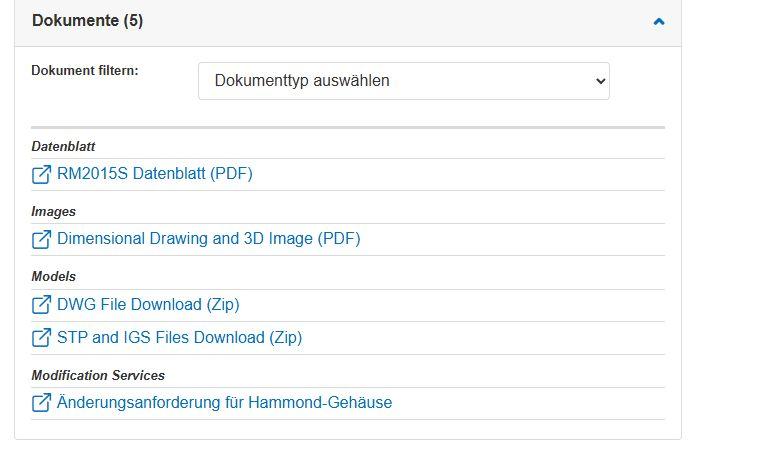Open Änderungsanforderung für Hammond-Gehäuse link
Screen dimensions: 761x454
tap(224, 403)
